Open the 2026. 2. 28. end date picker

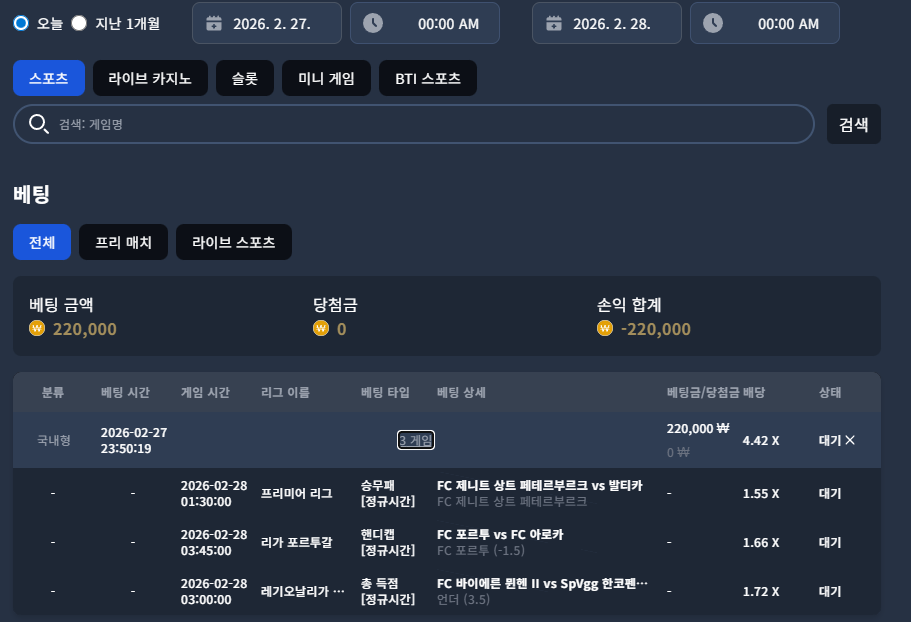(x=607, y=23)
